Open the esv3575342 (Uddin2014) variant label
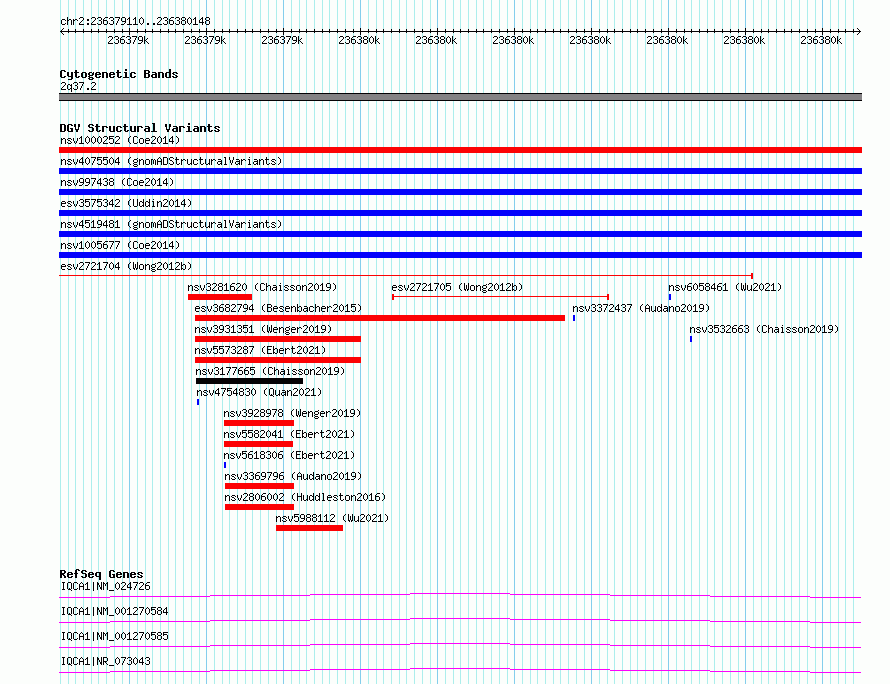 [x=126, y=203]
